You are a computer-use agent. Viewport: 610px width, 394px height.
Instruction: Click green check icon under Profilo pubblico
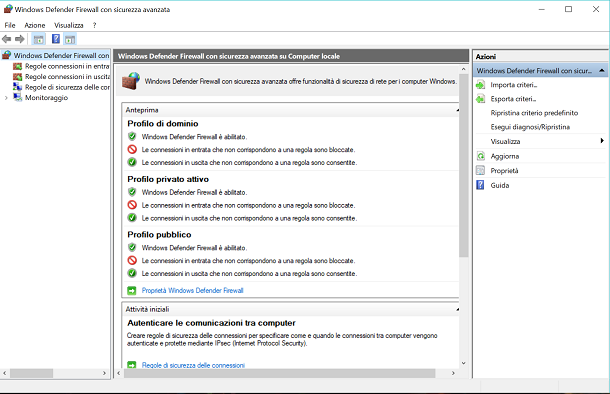132,273
